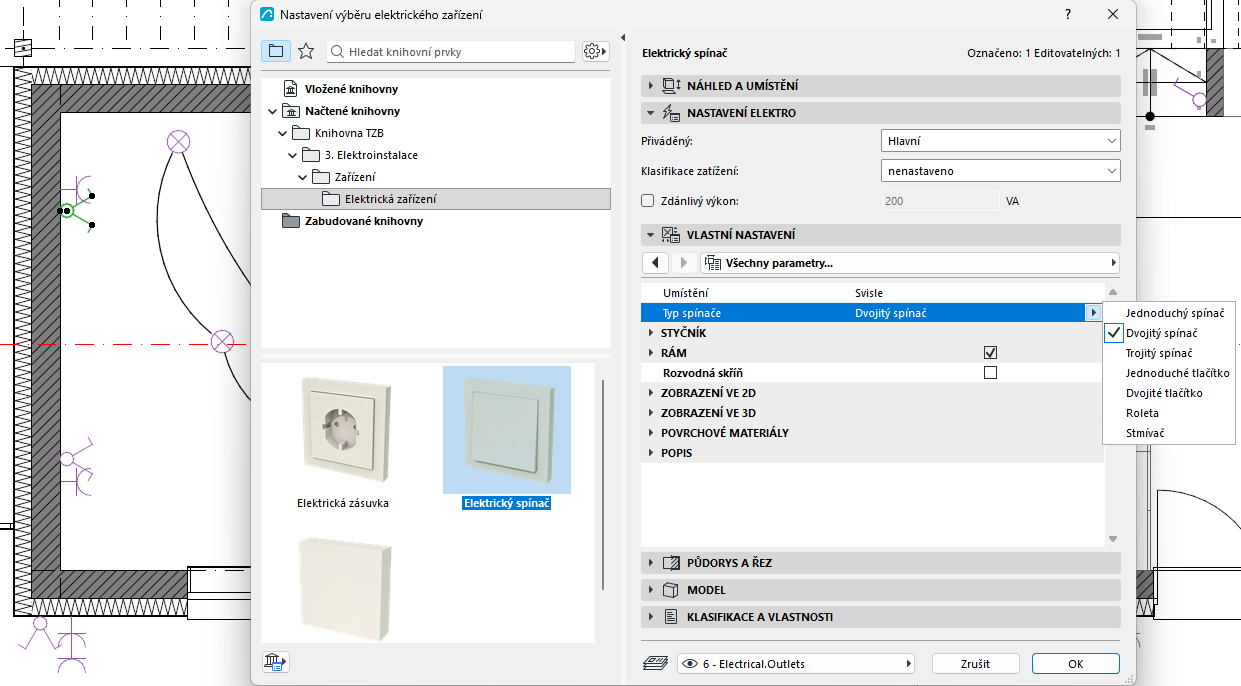The width and height of the screenshot is (1241, 686).
Task: Click the Model panel cube icon
Action: (x=671, y=590)
